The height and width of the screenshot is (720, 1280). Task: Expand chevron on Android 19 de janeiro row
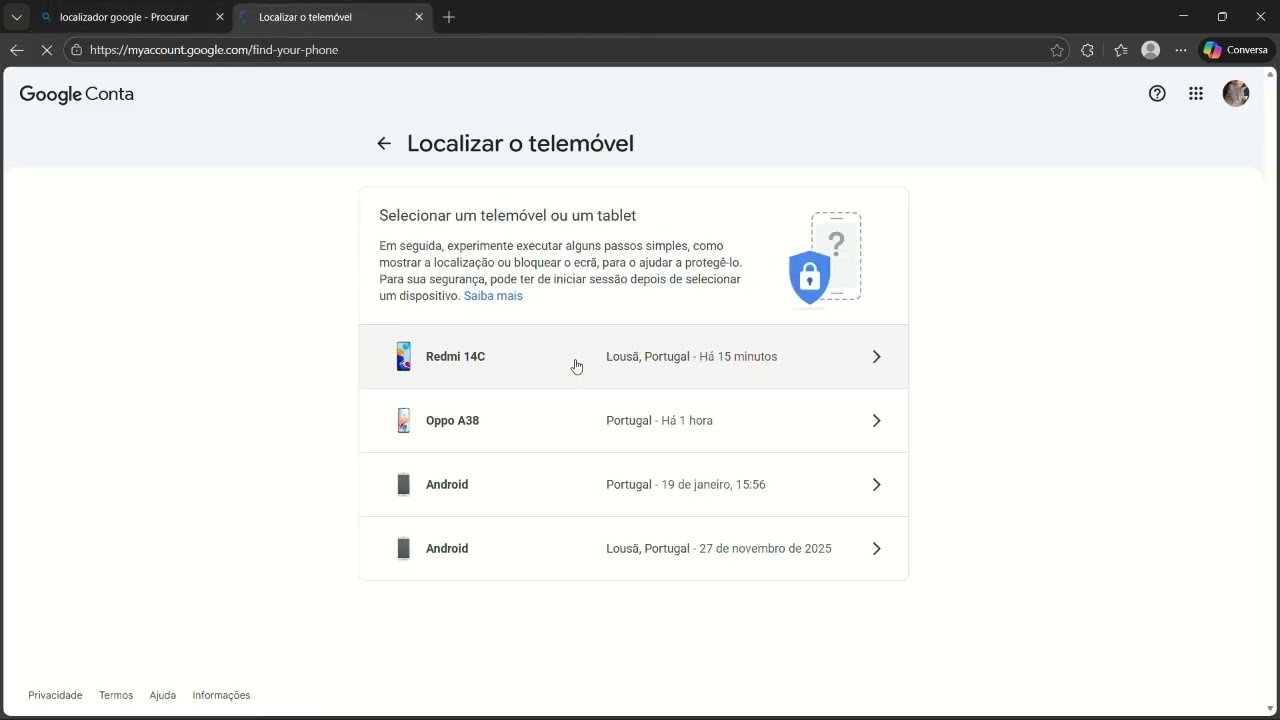pyautogui.click(x=876, y=485)
